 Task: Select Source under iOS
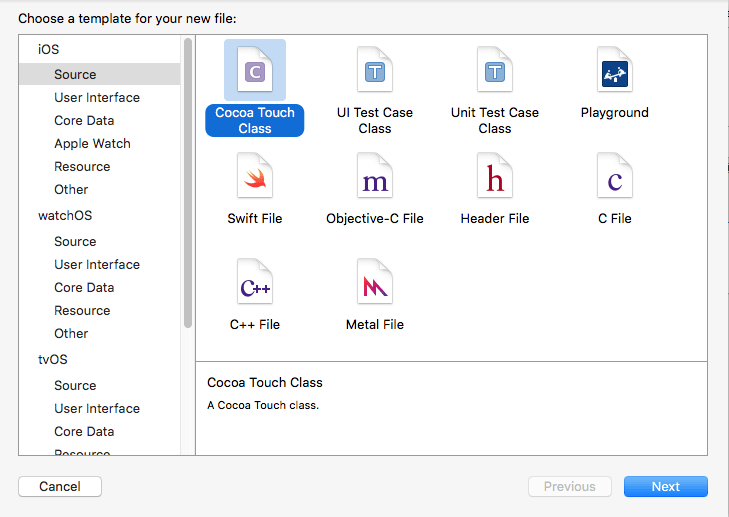[99, 74]
